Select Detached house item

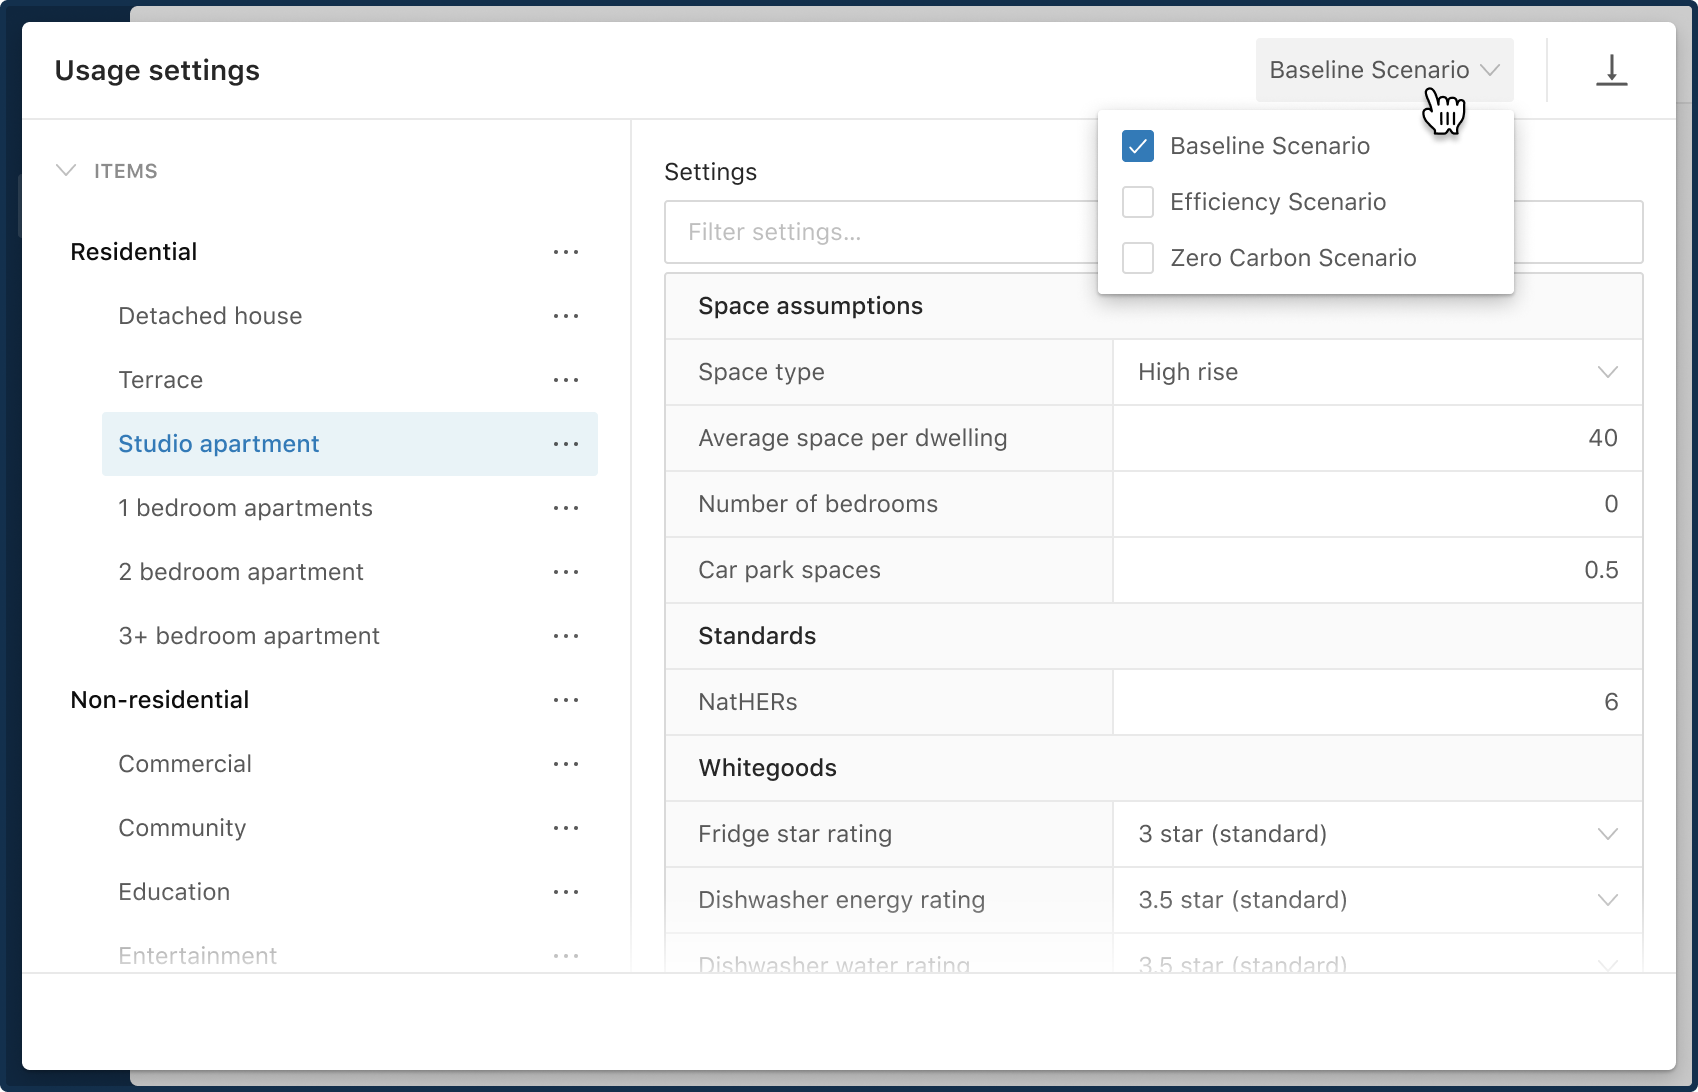pos(210,316)
